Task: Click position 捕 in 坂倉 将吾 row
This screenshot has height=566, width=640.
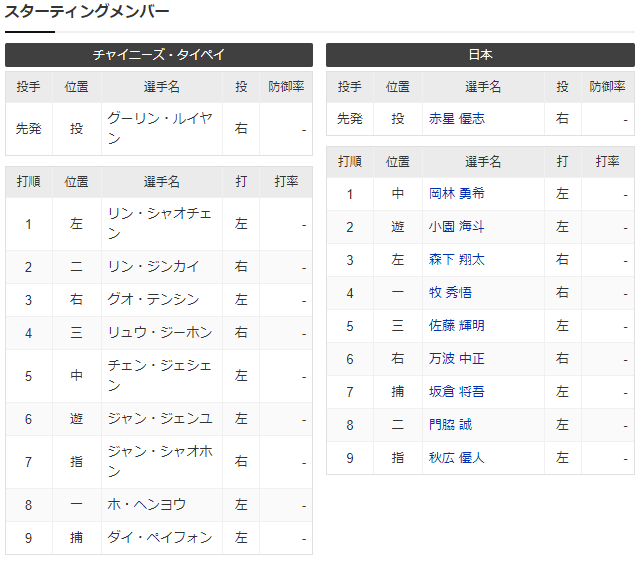Action: tap(398, 392)
